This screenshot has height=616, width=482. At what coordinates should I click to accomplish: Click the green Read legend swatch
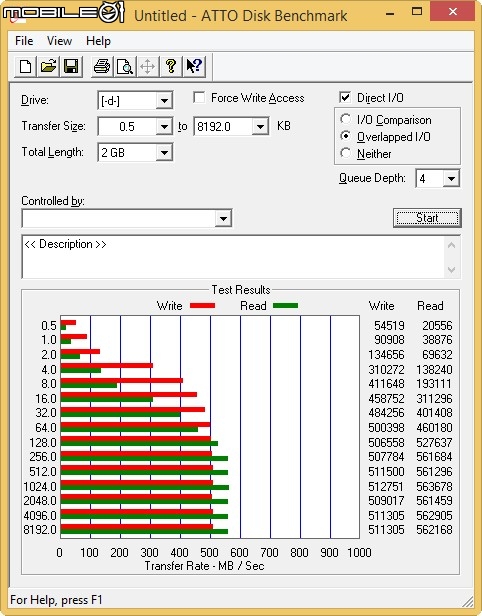point(285,306)
